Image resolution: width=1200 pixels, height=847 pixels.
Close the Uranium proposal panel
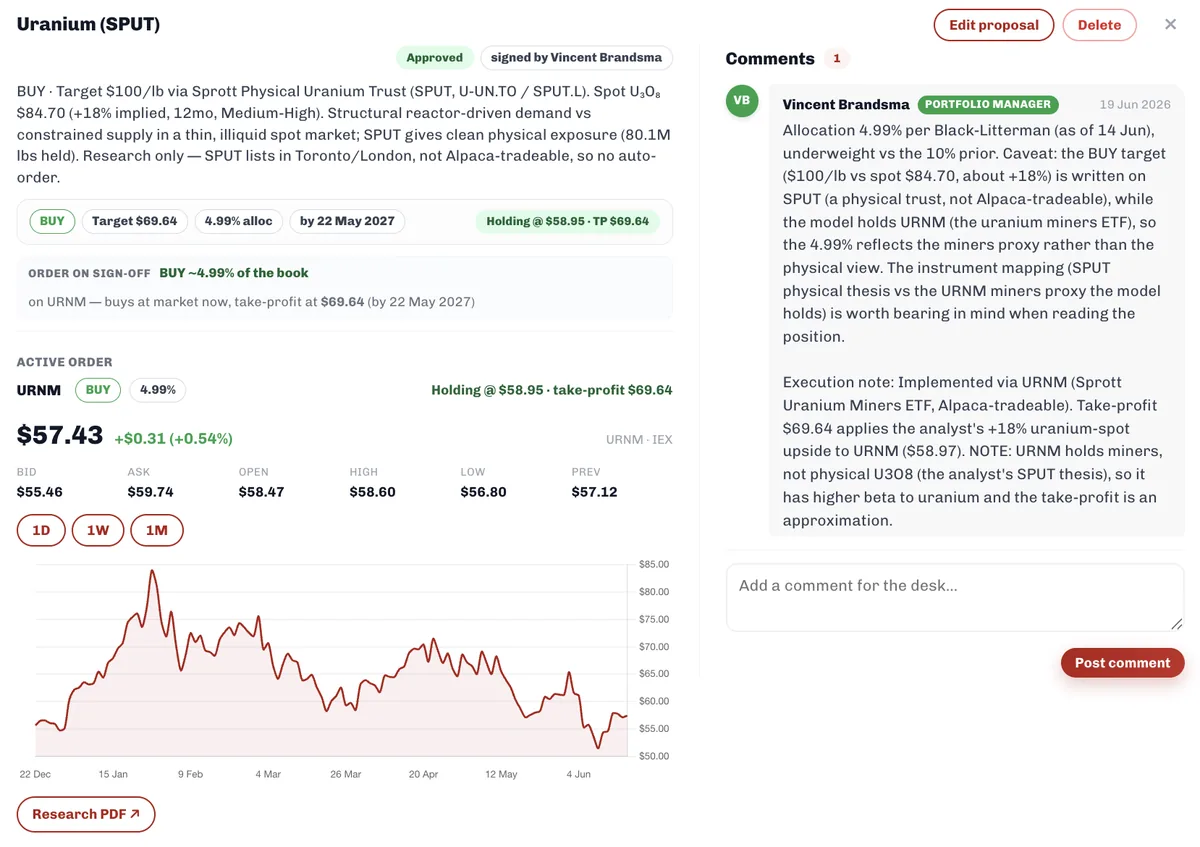click(1170, 24)
